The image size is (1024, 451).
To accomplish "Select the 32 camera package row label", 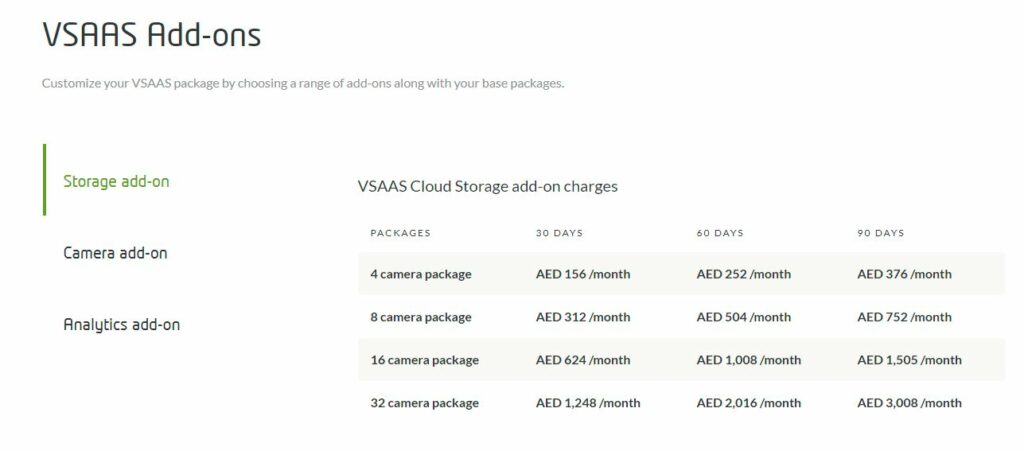I will [424, 403].
